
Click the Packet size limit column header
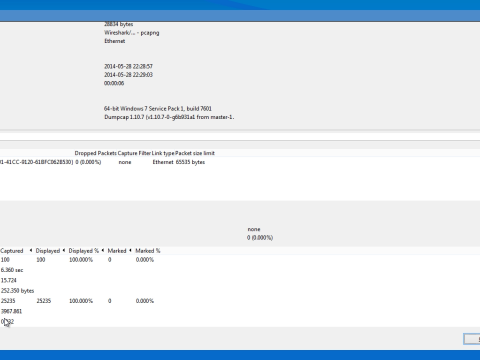coord(195,153)
